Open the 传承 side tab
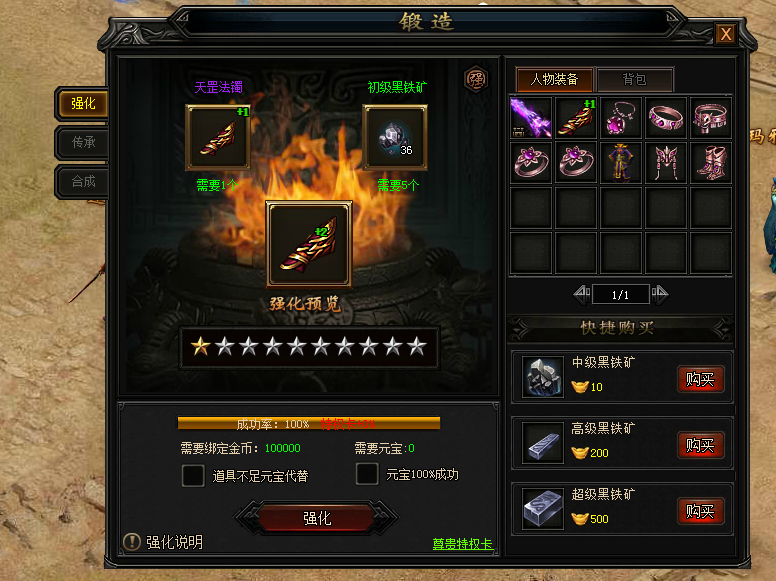Viewport: 776px width, 581px height. 83,143
